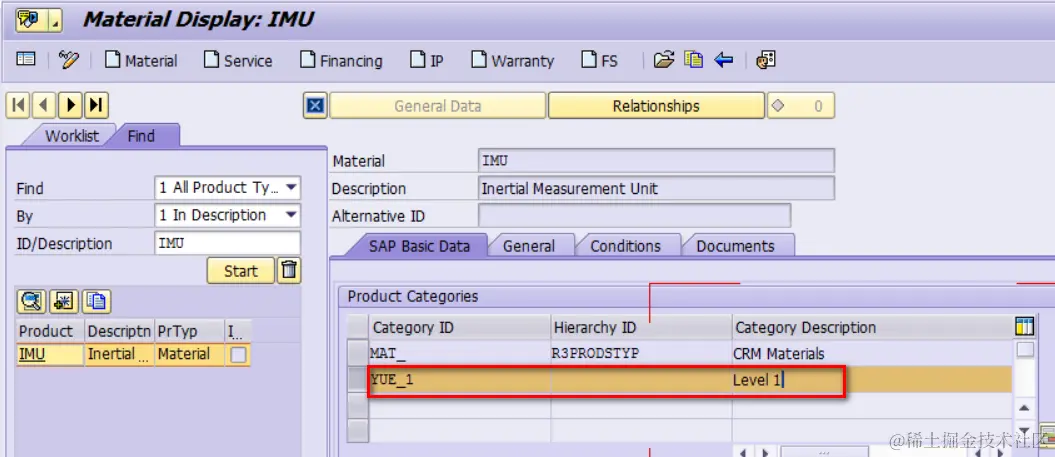The width and height of the screenshot is (1055, 457).
Task: Open the table column settings icon
Action: click(1023, 327)
